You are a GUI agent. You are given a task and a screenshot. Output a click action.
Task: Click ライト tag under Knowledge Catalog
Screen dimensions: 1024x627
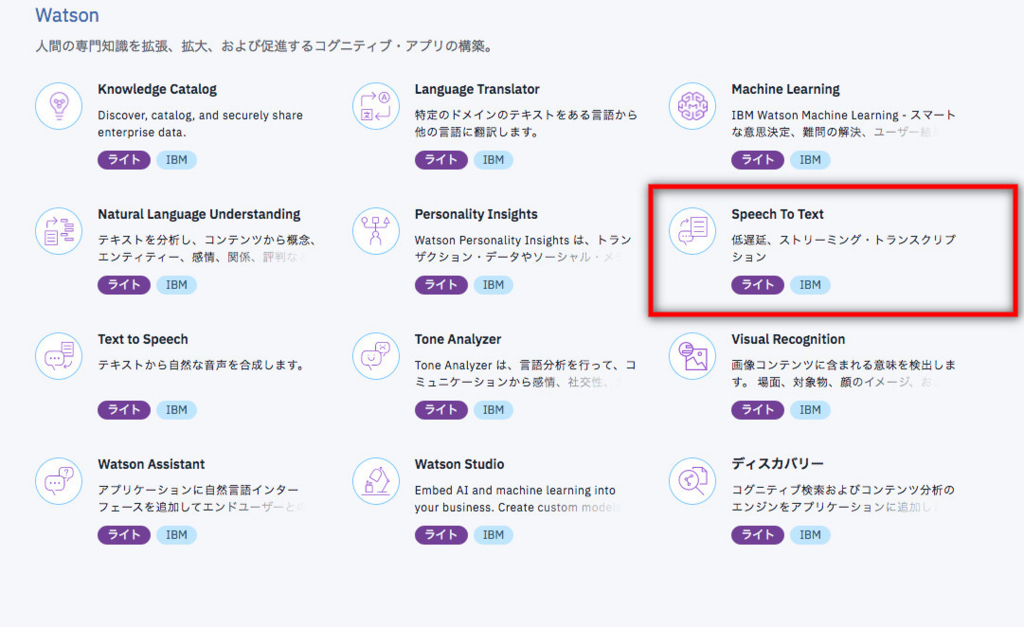[124, 160]
